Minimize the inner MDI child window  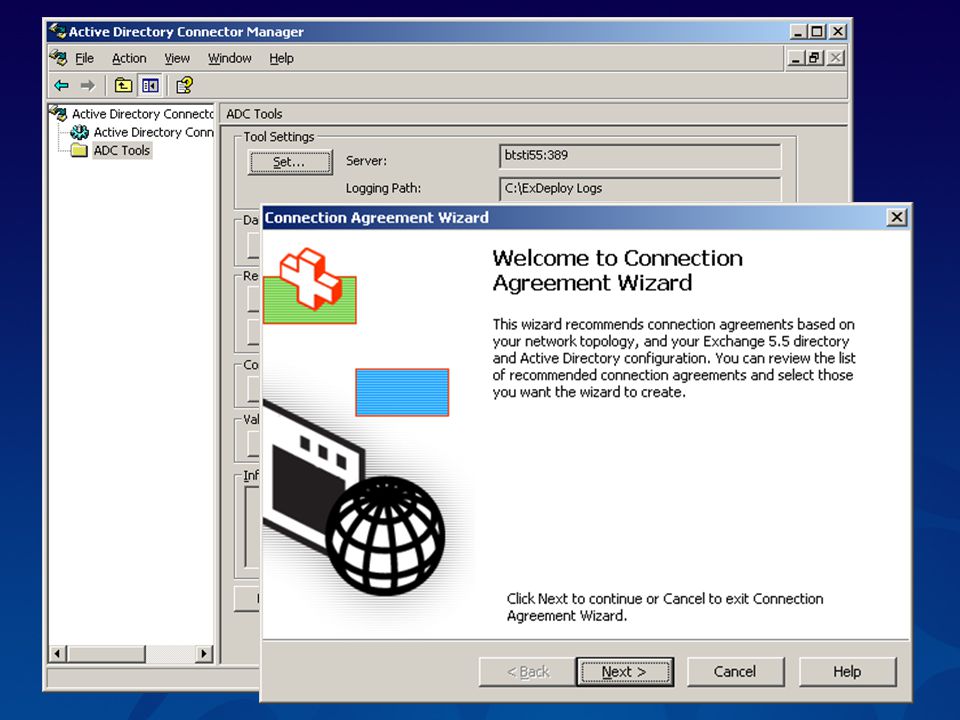[x=795, y=58]
